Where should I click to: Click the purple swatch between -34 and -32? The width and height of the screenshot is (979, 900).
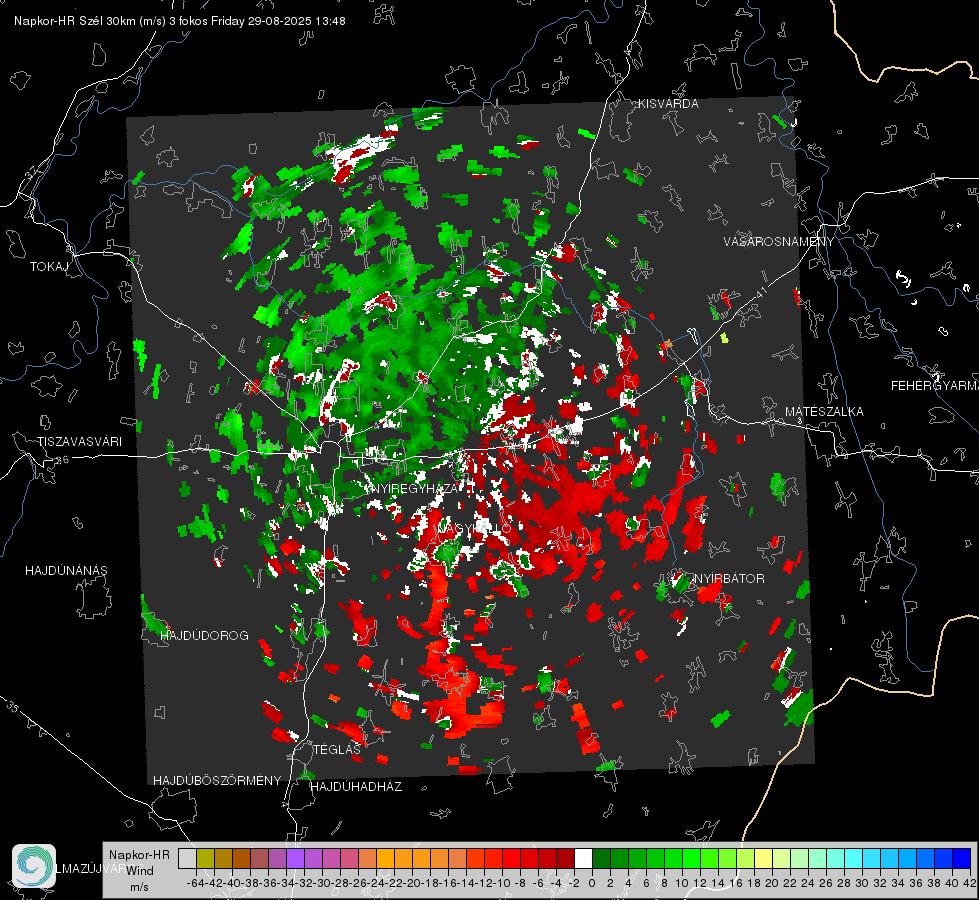(295, 859)
